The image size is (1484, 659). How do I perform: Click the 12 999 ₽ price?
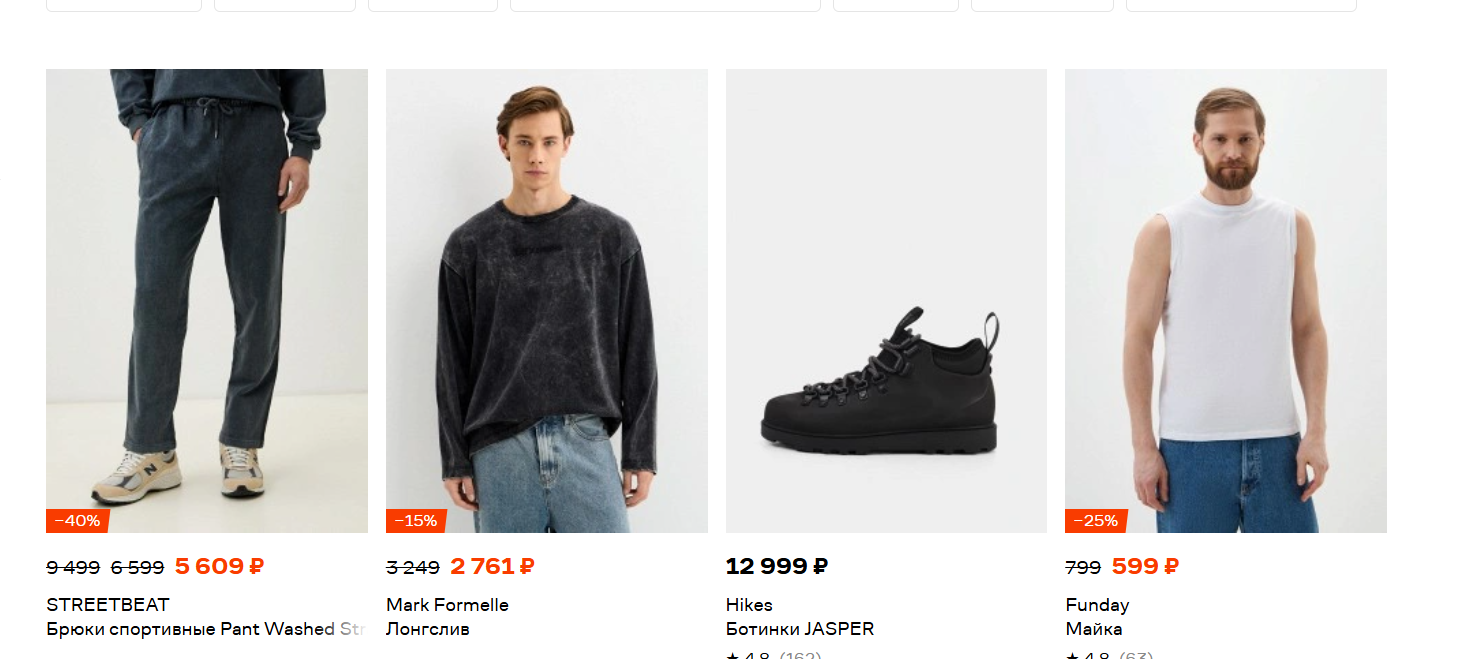point(776,567)
